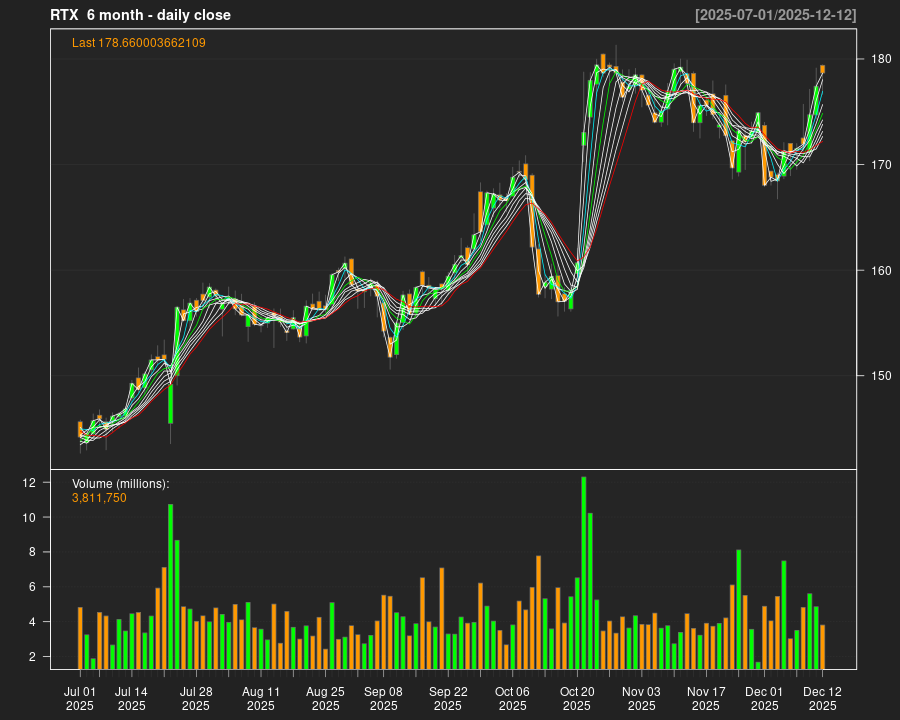Click the 150 price axis label

coord(878,375)
